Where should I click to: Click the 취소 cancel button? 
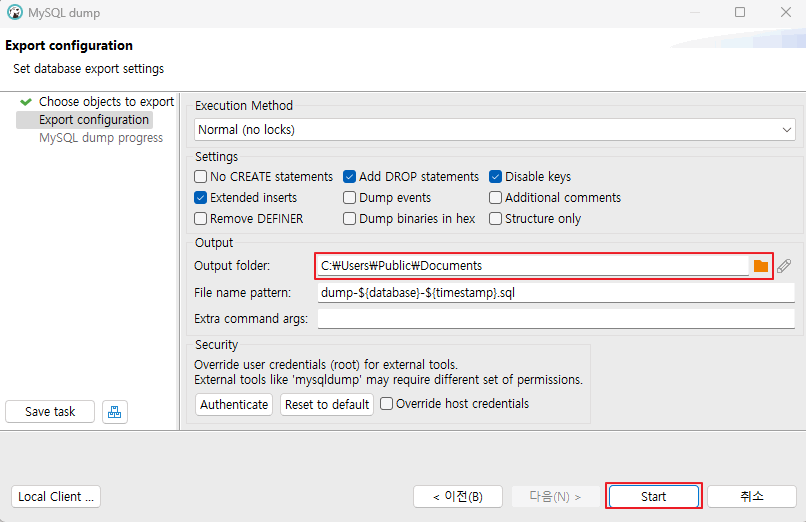coord(752,497)
